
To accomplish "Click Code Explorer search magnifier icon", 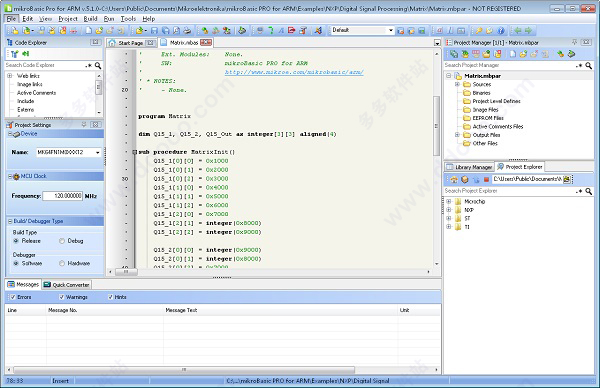I will (98, 65).
